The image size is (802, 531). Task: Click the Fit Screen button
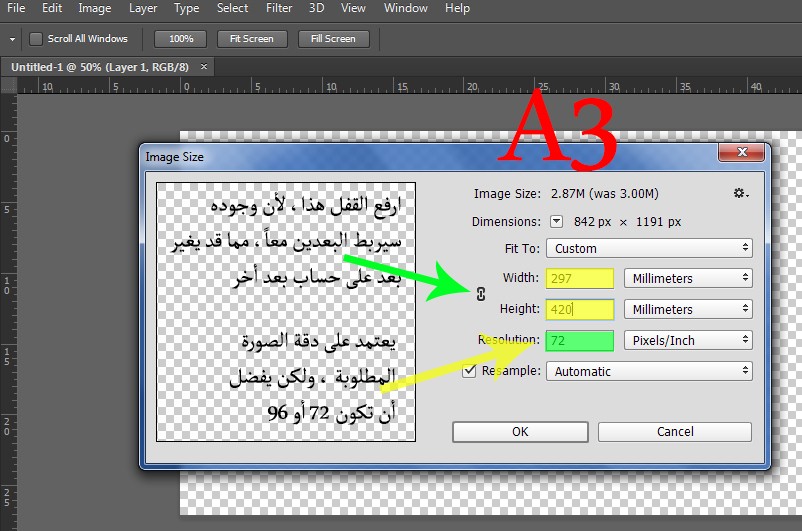251,39
